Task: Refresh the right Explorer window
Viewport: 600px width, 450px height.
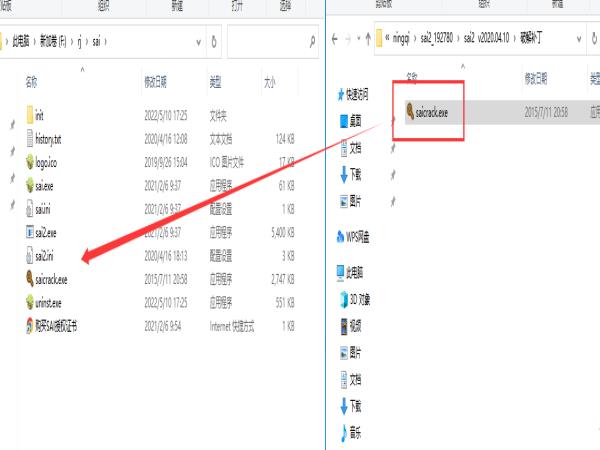Action: 594,38
